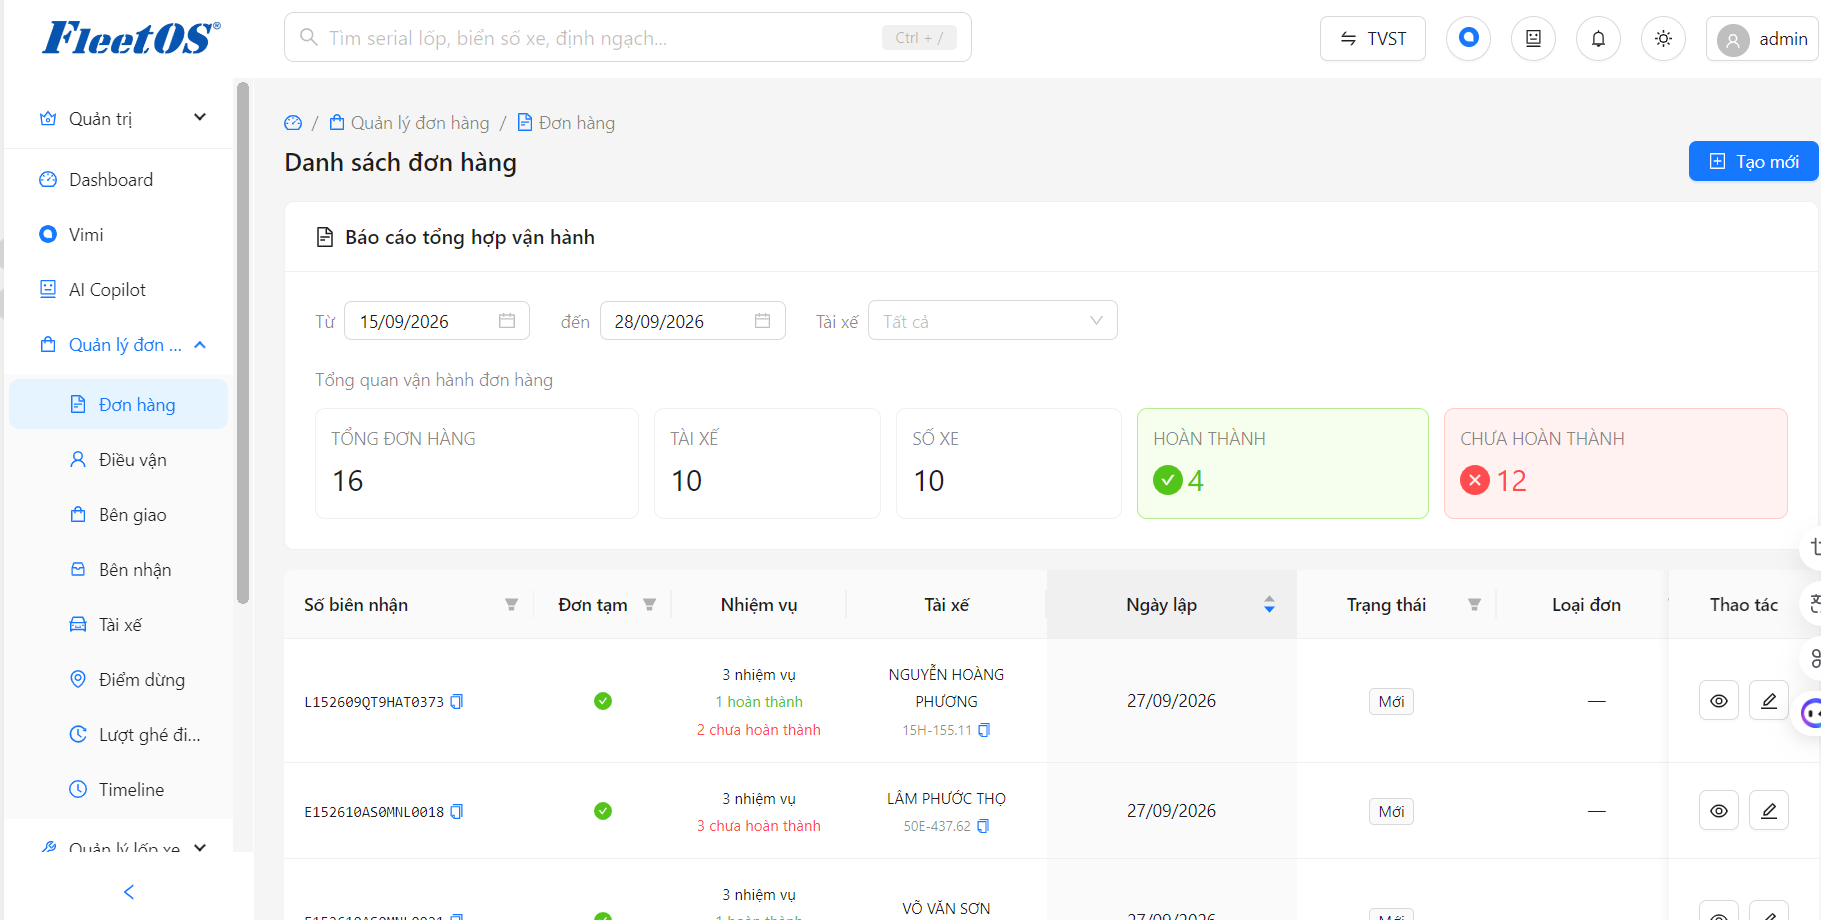View order L152609QT9HAT0373 with eye icon
This screenshot has width=1821, height=920.
[x=1719, y=701]
